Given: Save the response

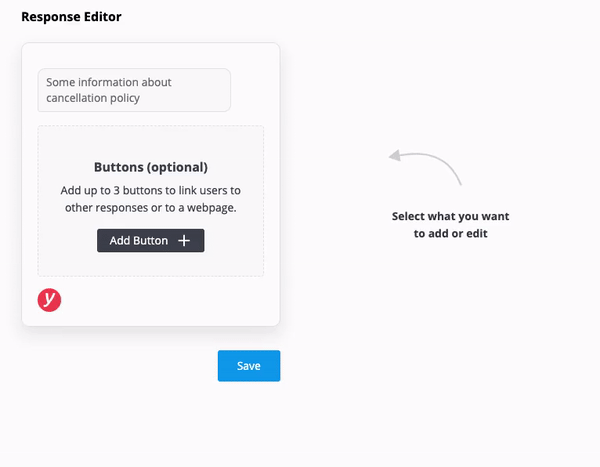Looking at the screenshot, I should click(x=249, y=366).
